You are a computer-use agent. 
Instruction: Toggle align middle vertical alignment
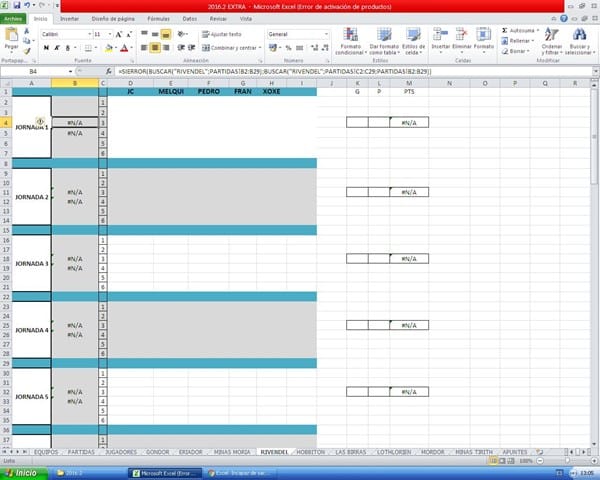coord(155,34)
